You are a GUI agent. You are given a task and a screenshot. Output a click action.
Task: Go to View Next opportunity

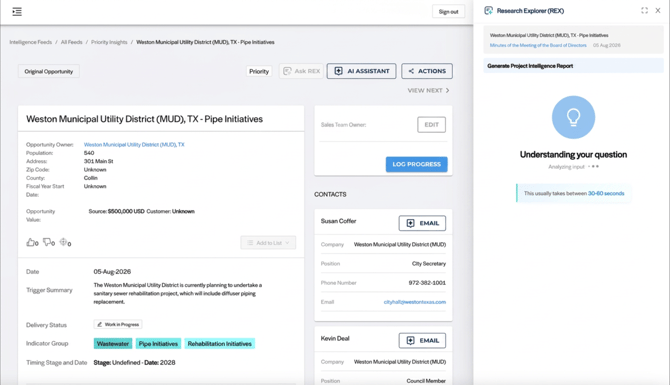[x=428, y=91]
